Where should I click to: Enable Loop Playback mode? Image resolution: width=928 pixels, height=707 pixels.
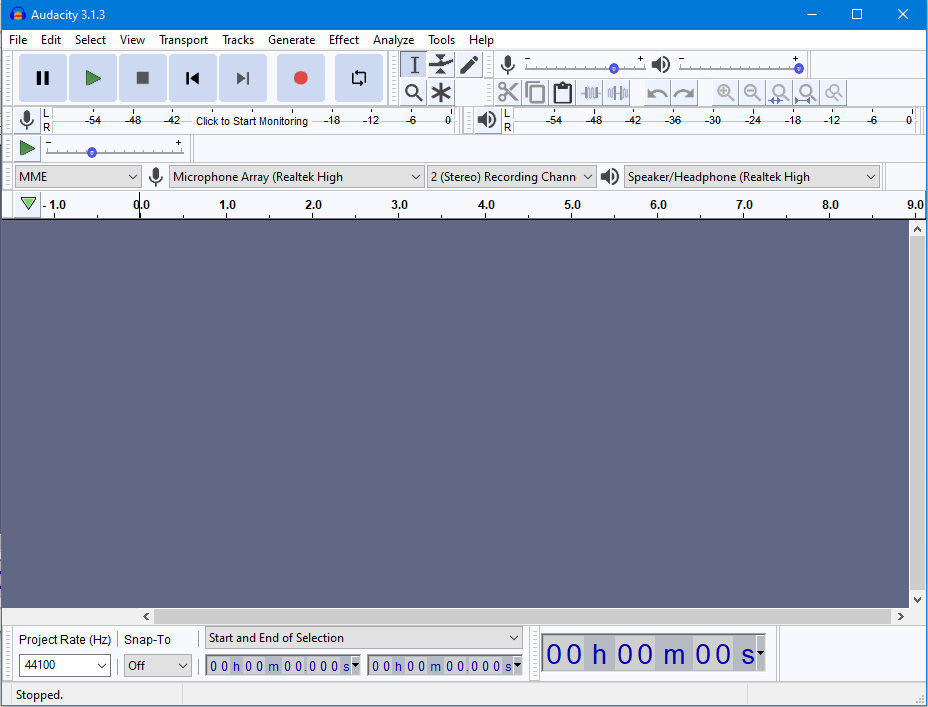tap(358, 77)
